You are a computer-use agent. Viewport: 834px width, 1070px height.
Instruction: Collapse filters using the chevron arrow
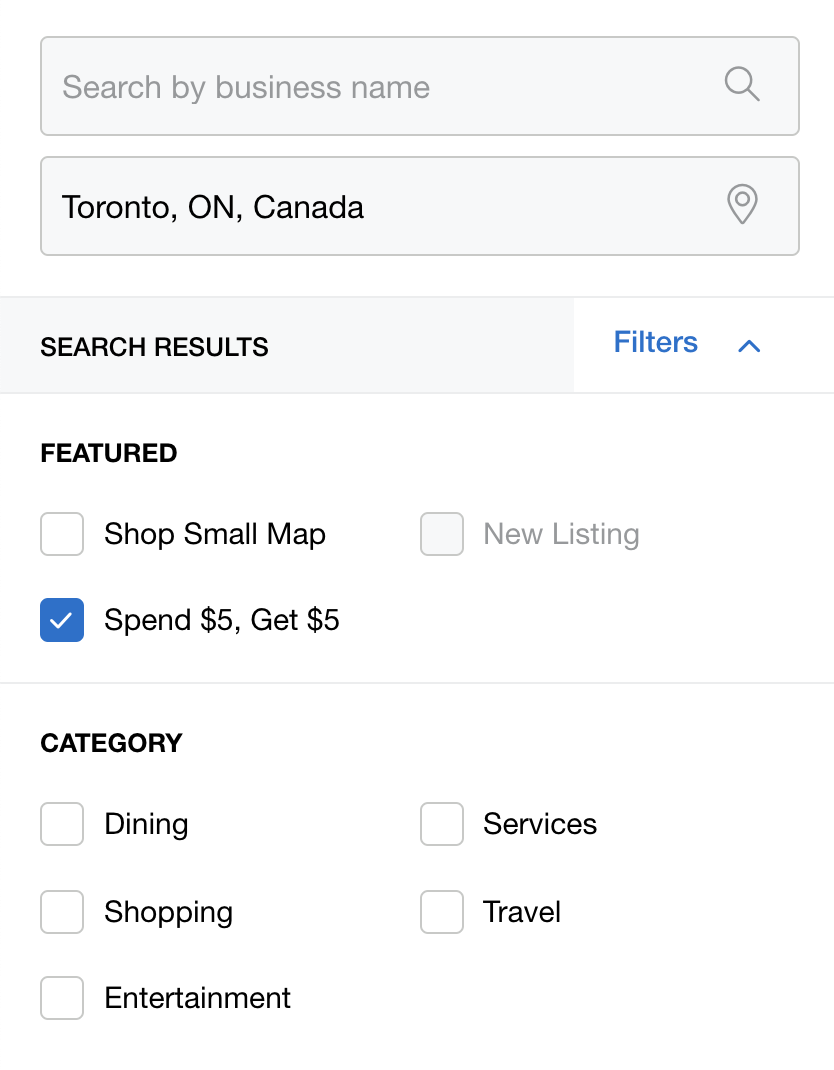(749, 346)
